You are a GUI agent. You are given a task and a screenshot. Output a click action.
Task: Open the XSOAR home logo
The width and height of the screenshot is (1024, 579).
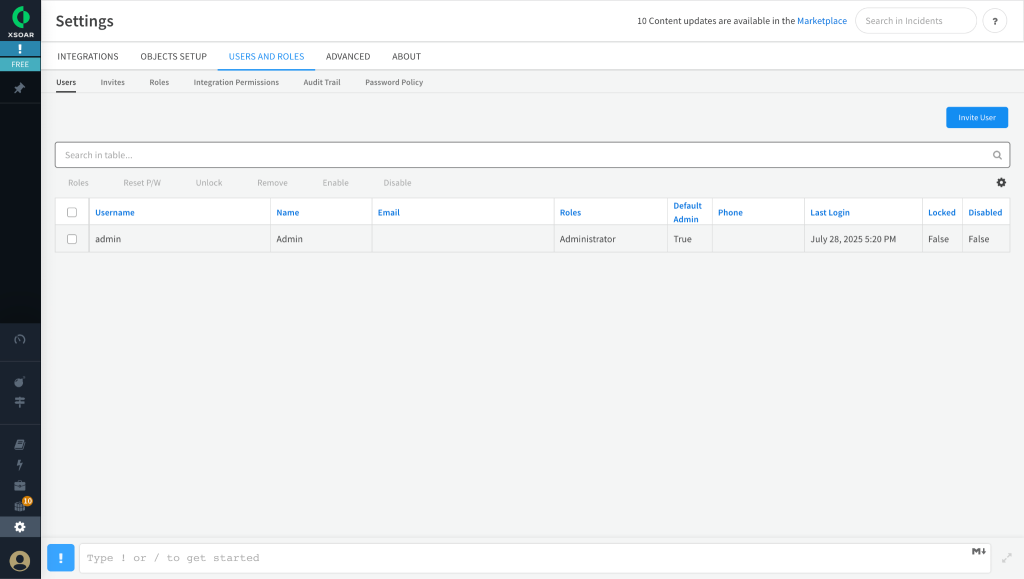[20, 18]
